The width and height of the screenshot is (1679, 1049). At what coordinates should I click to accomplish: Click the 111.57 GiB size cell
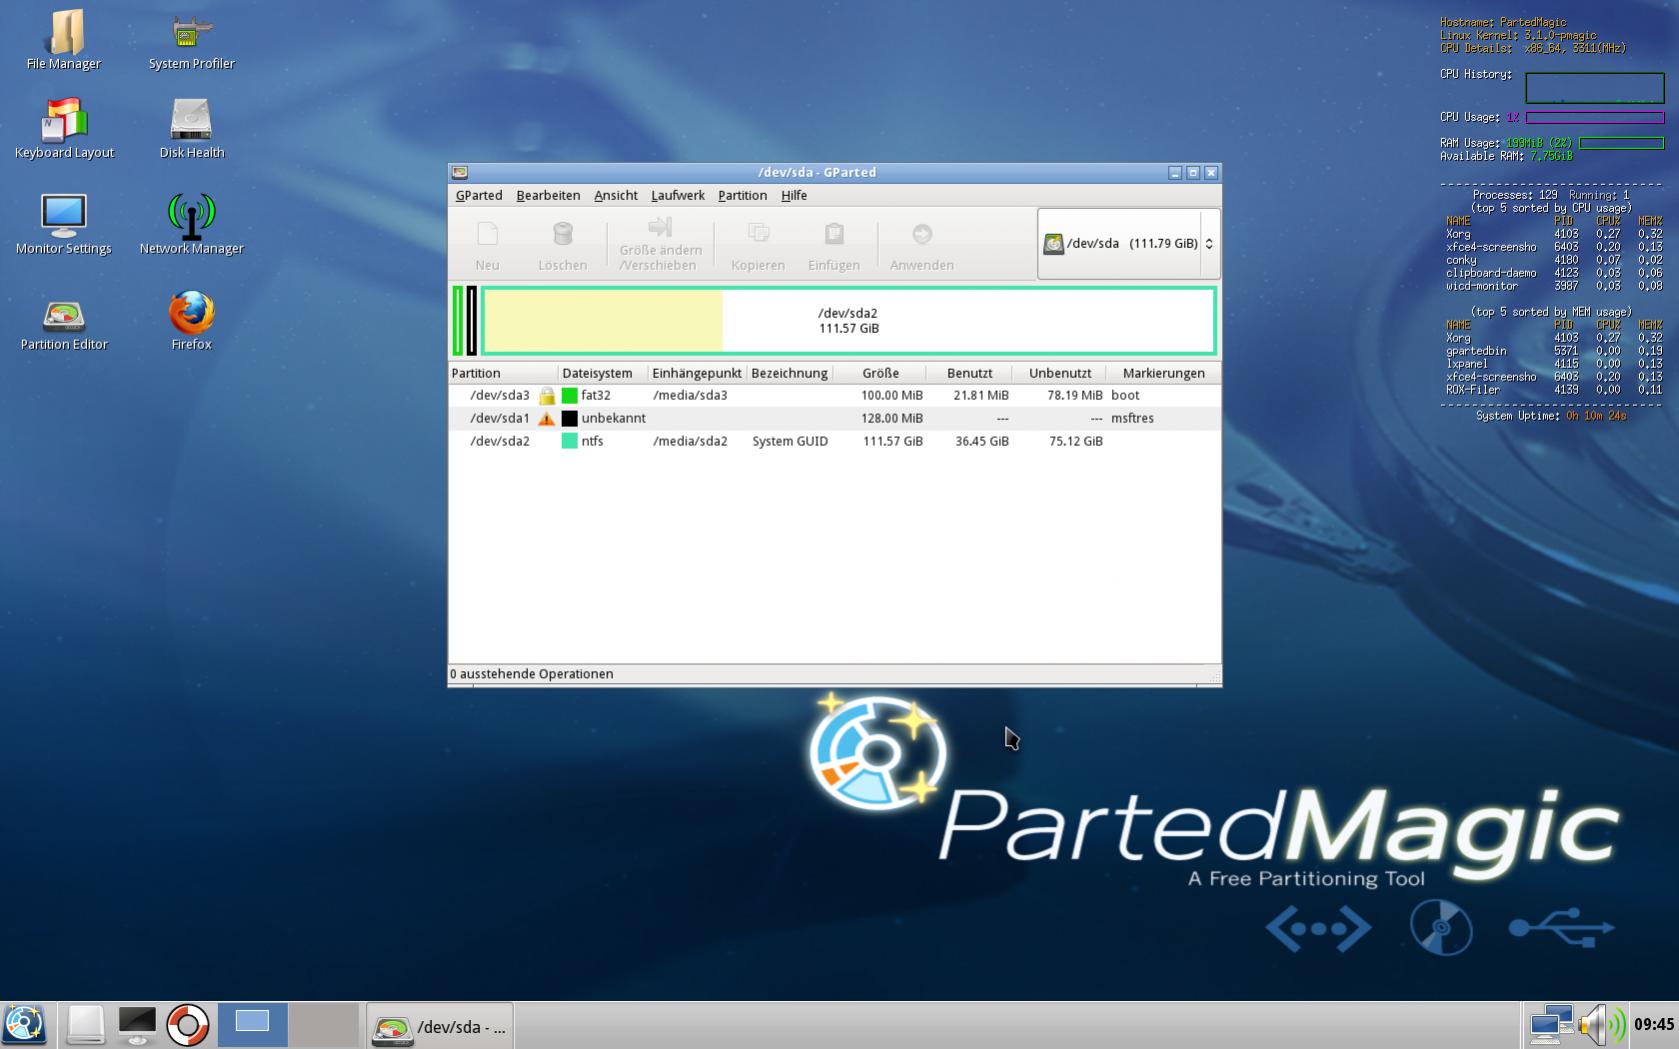click(893, 441)
